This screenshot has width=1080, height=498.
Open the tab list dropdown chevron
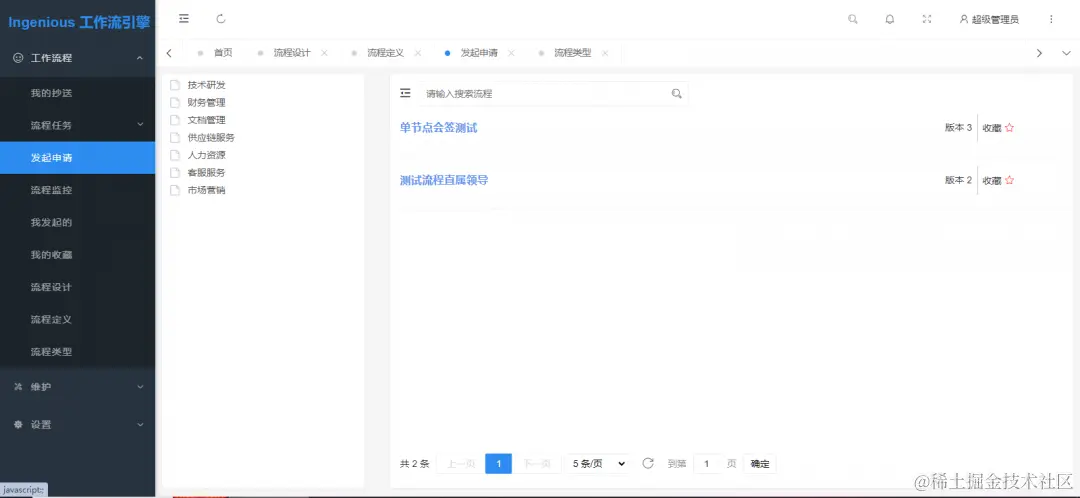pyautogui.click(x=1066, y=53)
